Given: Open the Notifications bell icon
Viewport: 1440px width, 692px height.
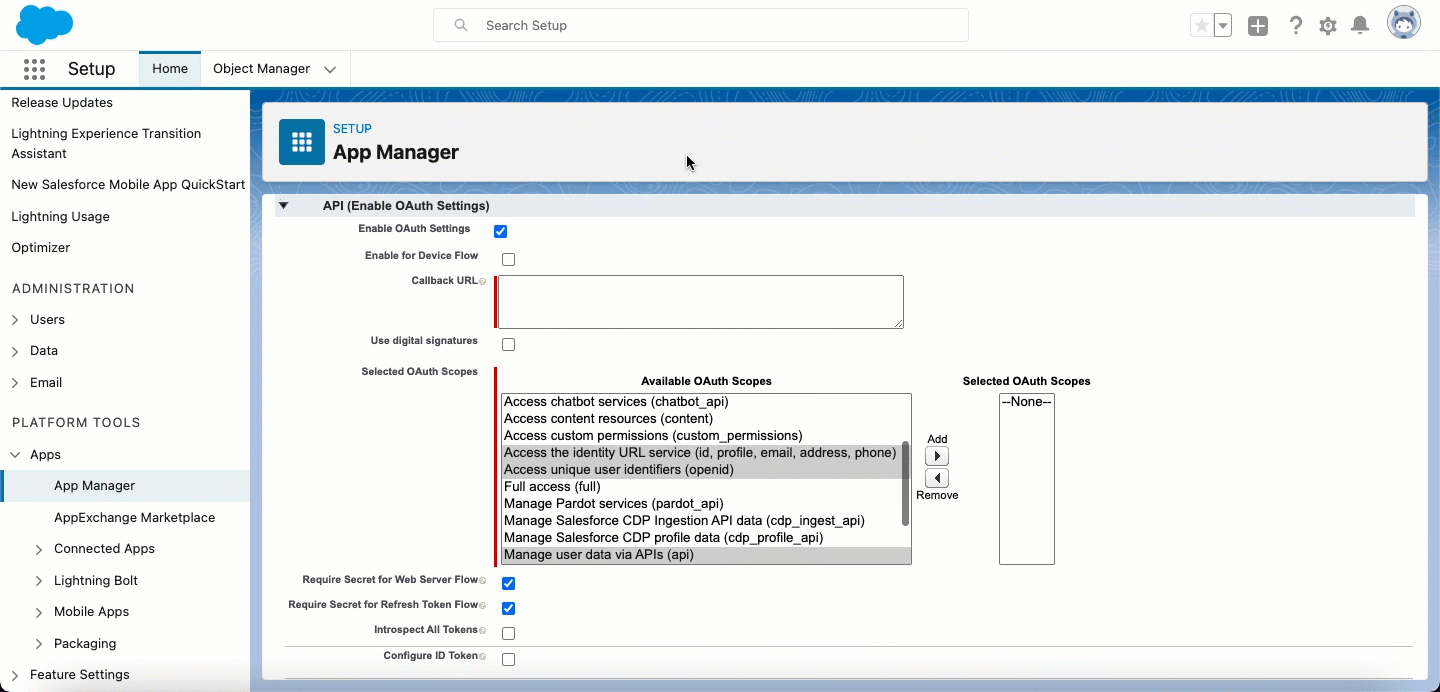Looking at the screenshot, I should point(1360,26).
